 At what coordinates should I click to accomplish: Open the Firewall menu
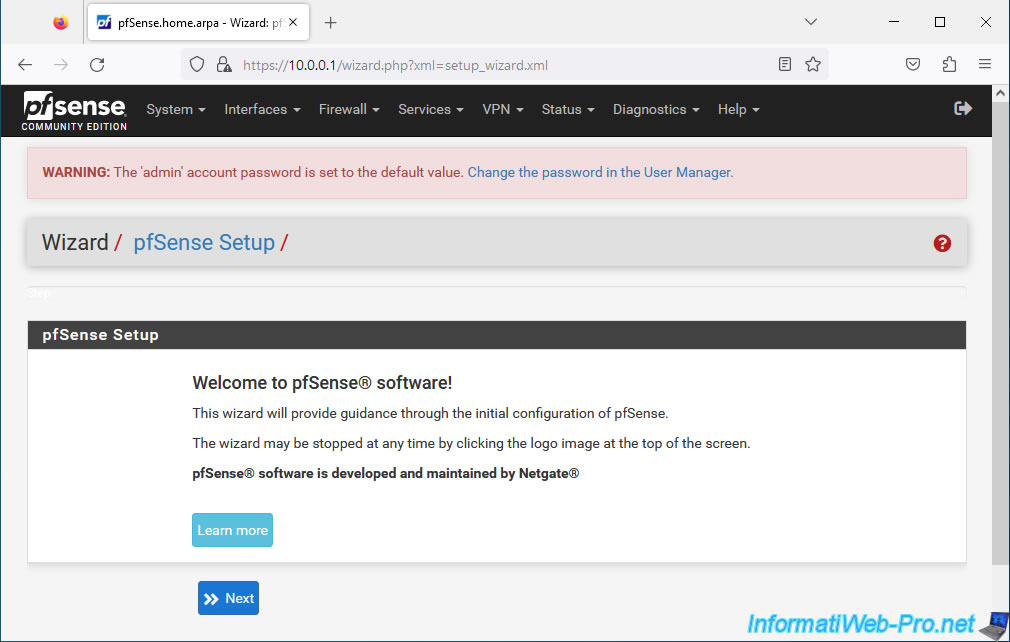pos(349,109)
